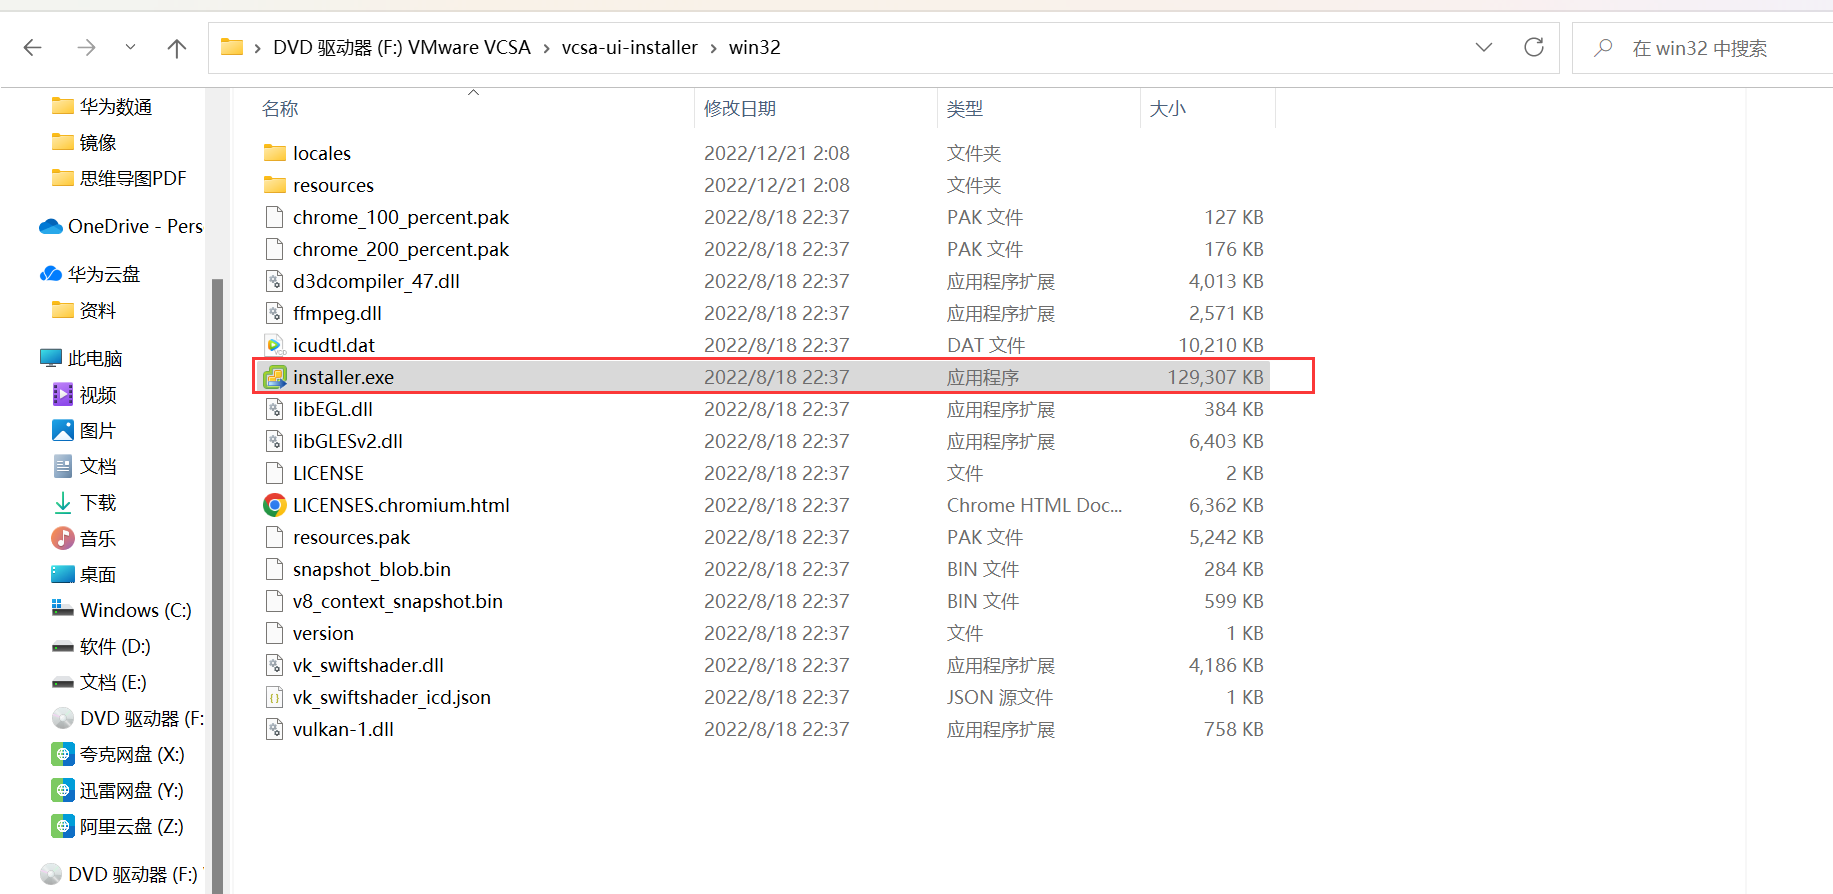Select the vulkan-1.dll file name
The image size is (1833, 894).
343,729
